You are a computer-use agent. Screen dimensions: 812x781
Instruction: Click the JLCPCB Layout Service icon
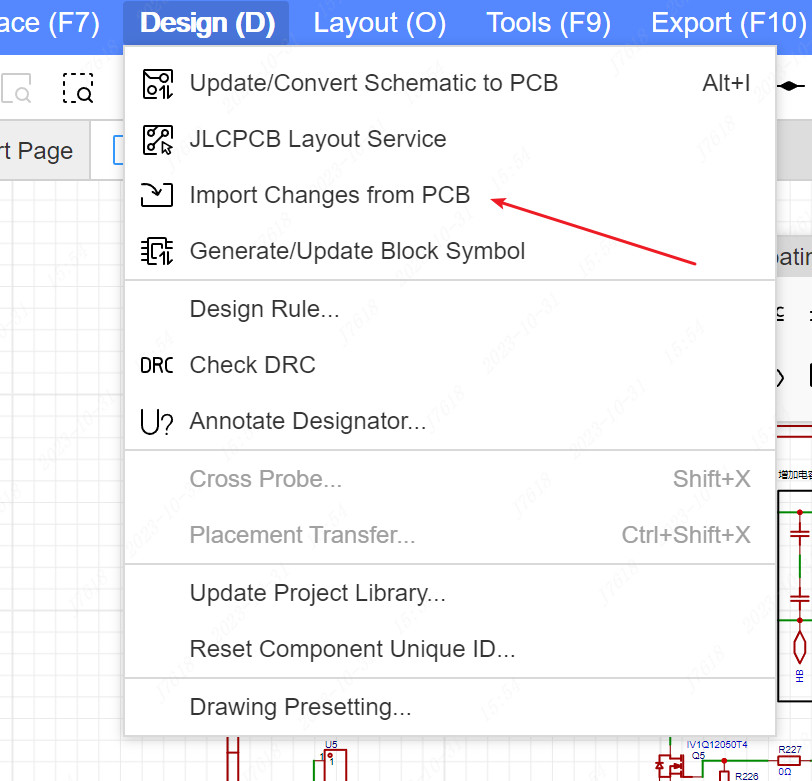click(157, 139)
